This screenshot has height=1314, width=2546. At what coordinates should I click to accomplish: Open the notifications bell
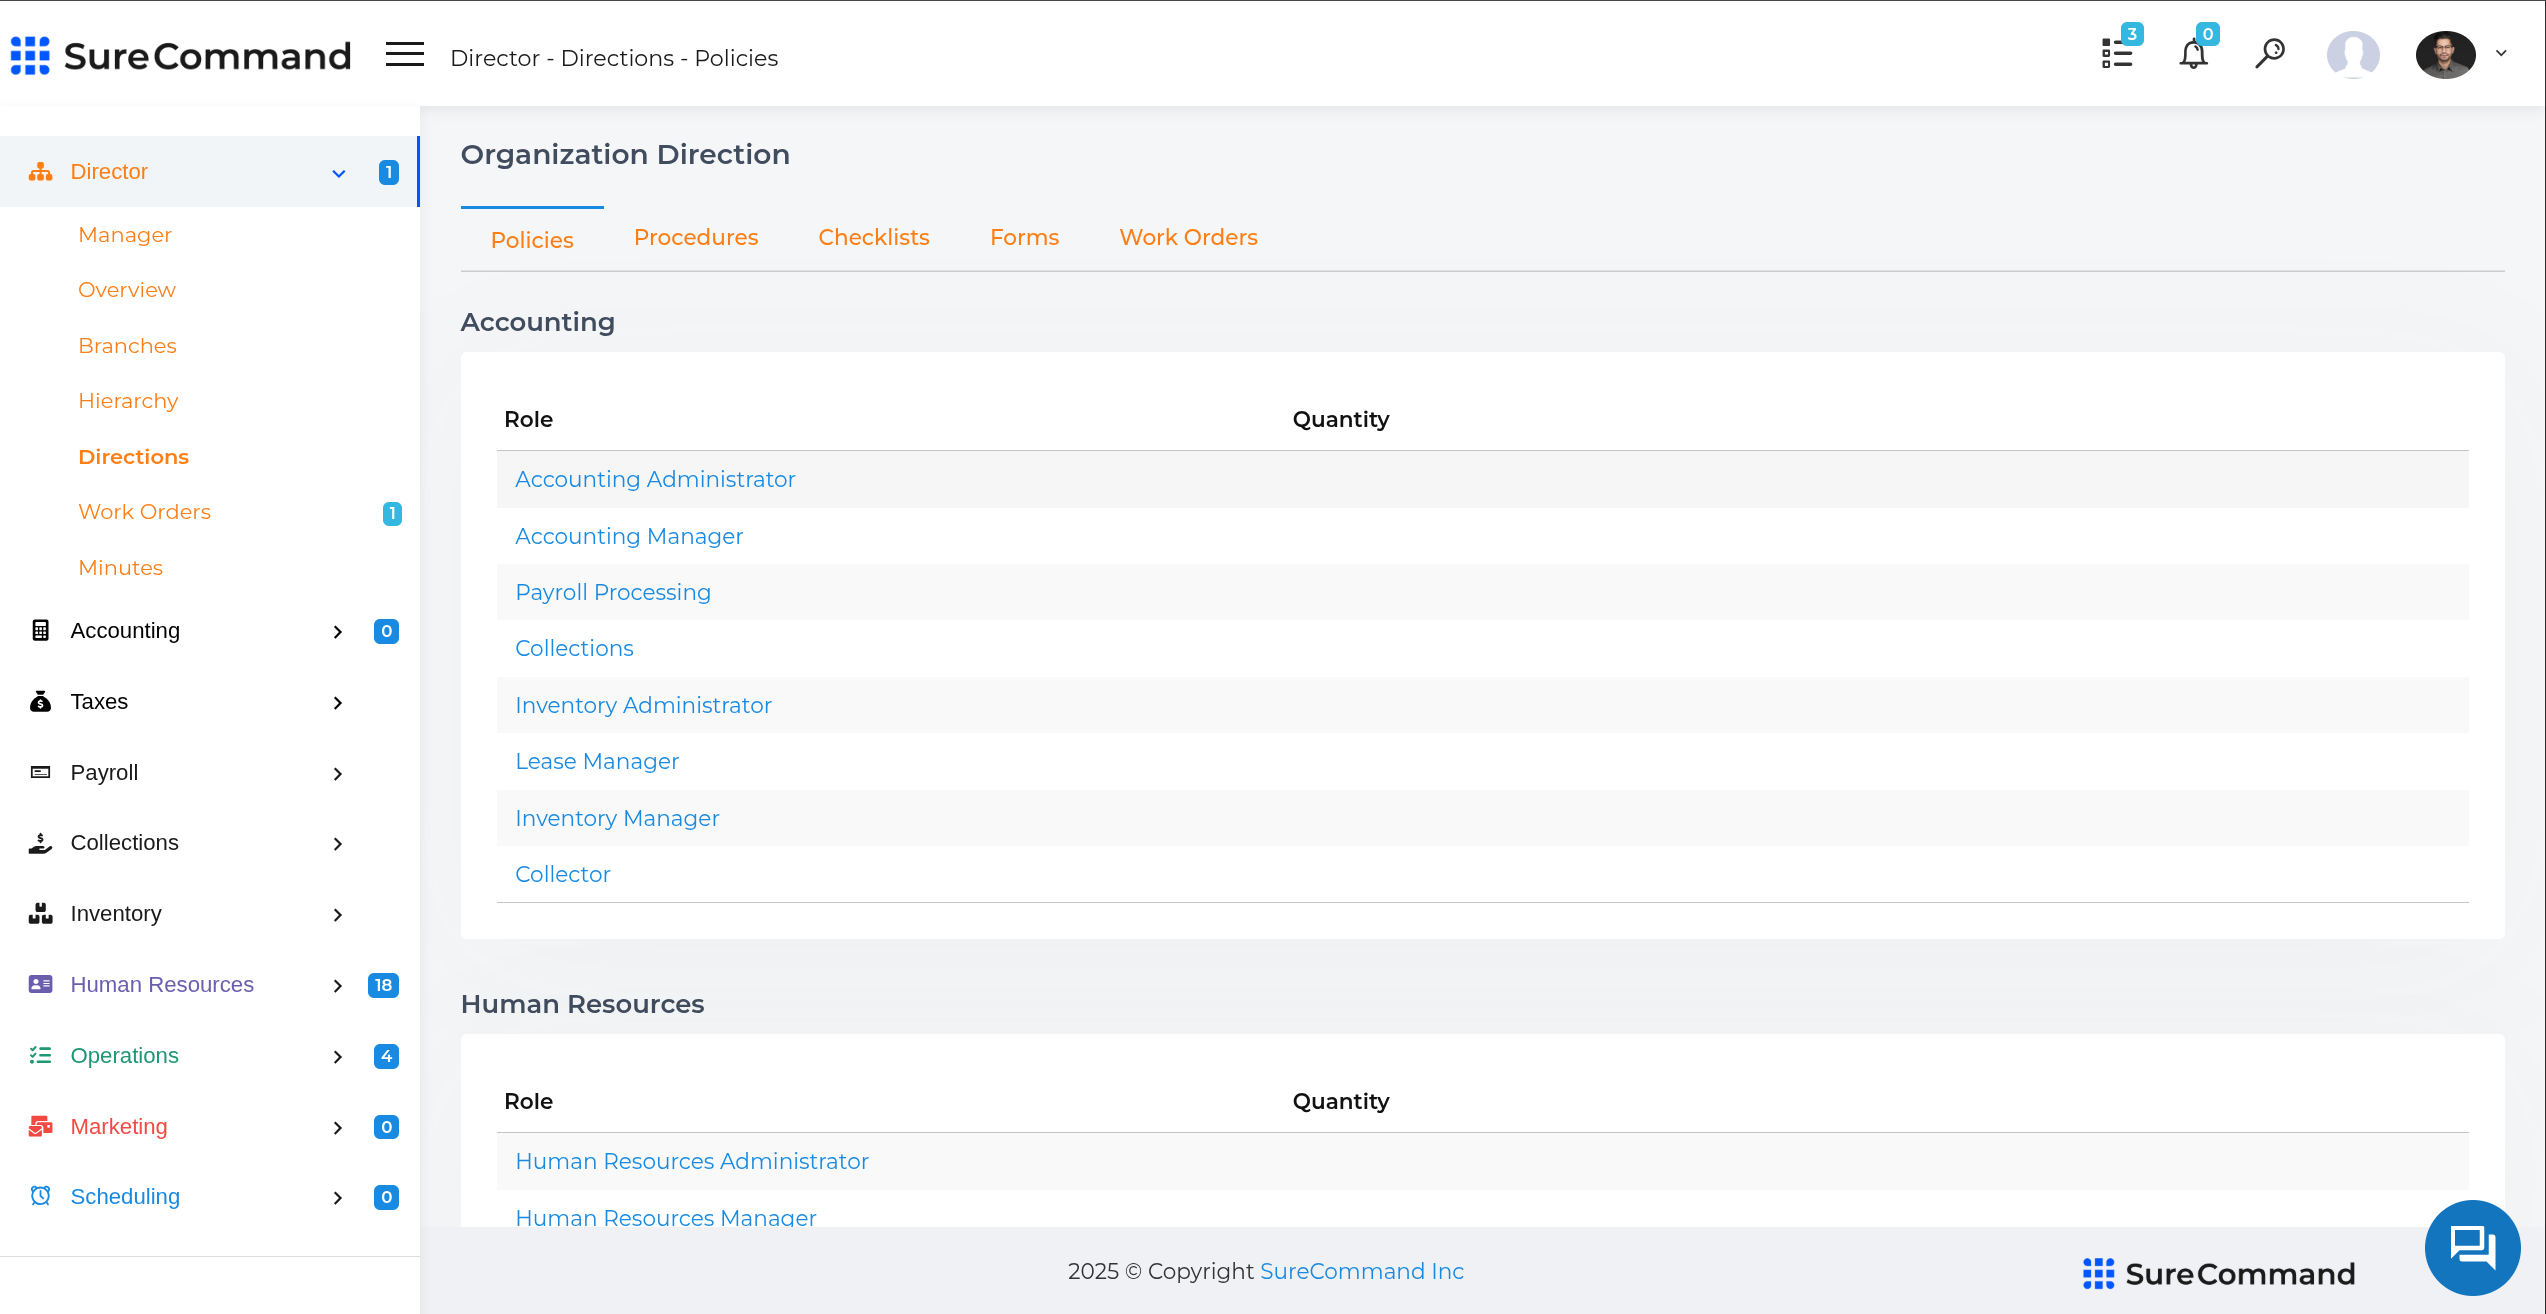click(2193, 54)
